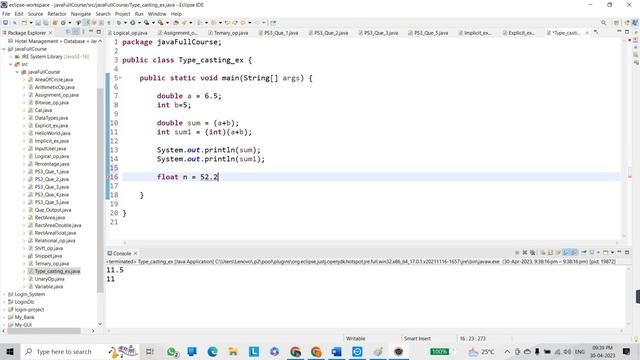This screenshot has height=360, width=640.
Task: Show the hidden editor tabs list
Action: pyautogui.click(x=596, y=32)
